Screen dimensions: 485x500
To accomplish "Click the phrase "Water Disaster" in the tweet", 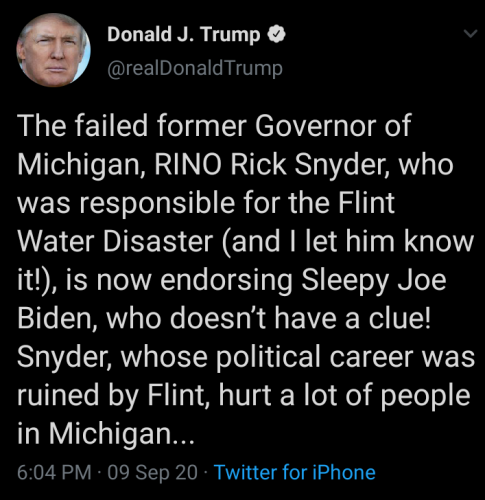I will pos(115,241).
